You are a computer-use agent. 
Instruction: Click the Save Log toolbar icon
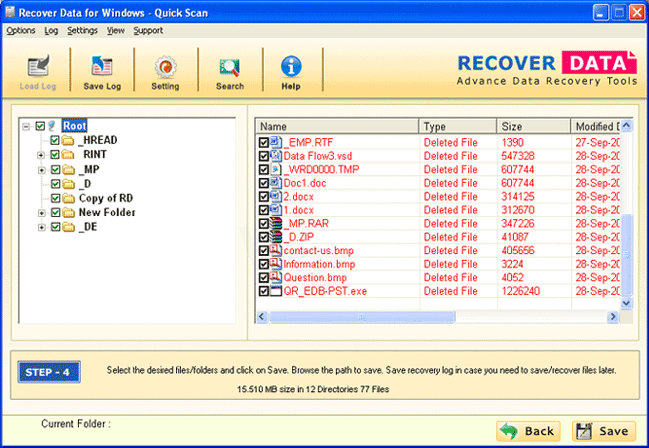(x=100, y=68)
